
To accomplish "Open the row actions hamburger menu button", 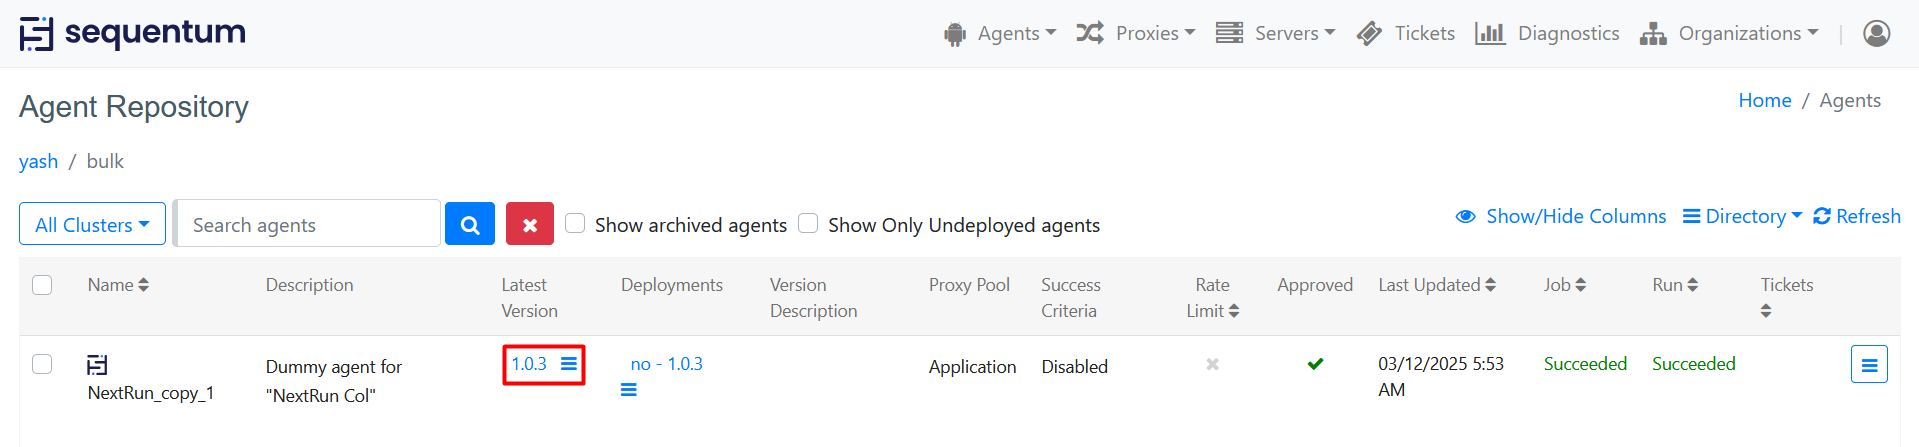I will [x=1868, y=365].
